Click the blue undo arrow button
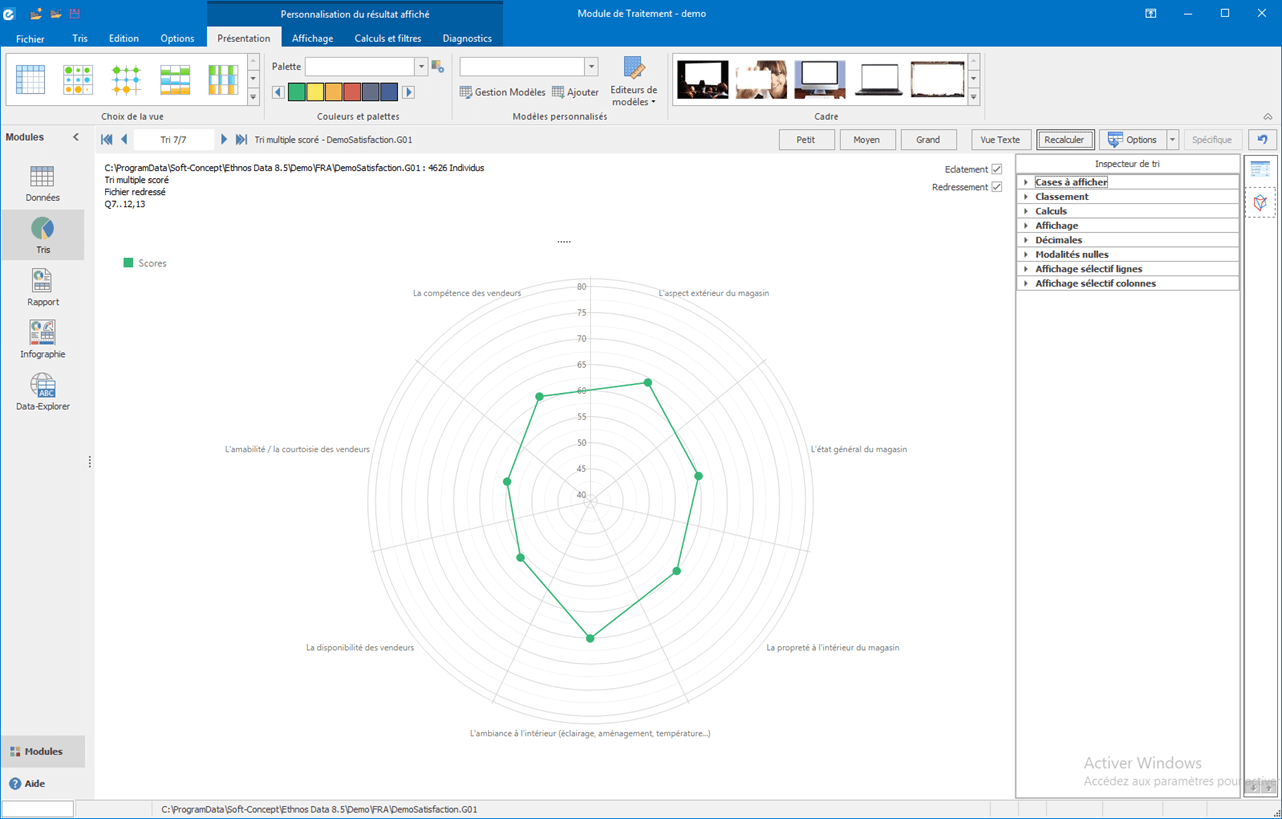The width and height of the screenshot is (1282, 819). (1262, 140)
